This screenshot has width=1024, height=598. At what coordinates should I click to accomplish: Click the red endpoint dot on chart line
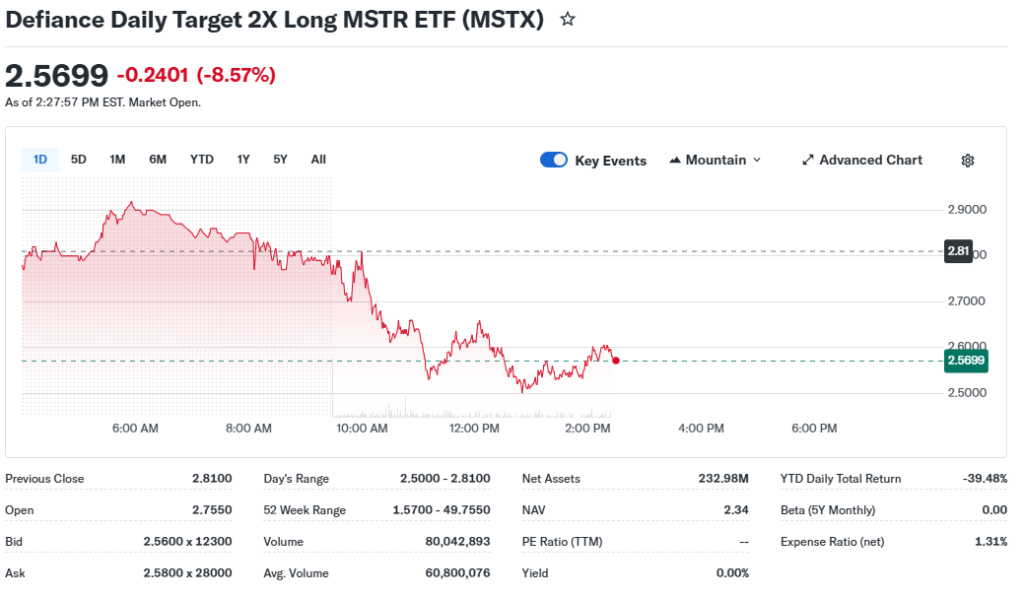click(615, 360)
